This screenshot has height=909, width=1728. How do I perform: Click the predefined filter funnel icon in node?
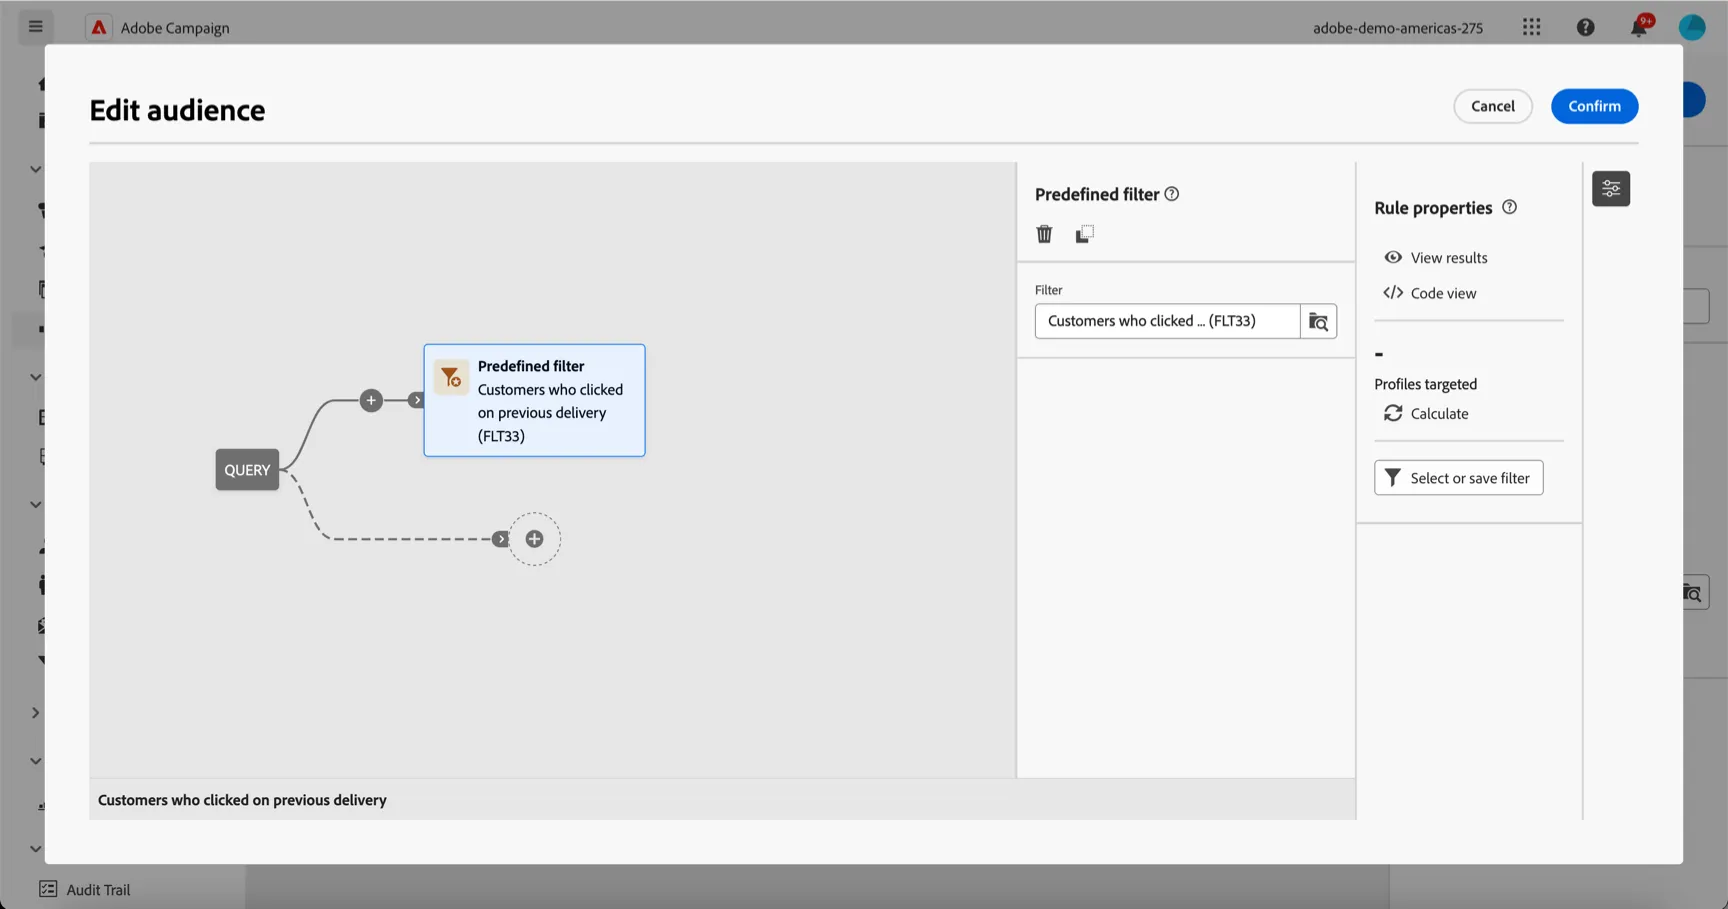click(451, 377)
